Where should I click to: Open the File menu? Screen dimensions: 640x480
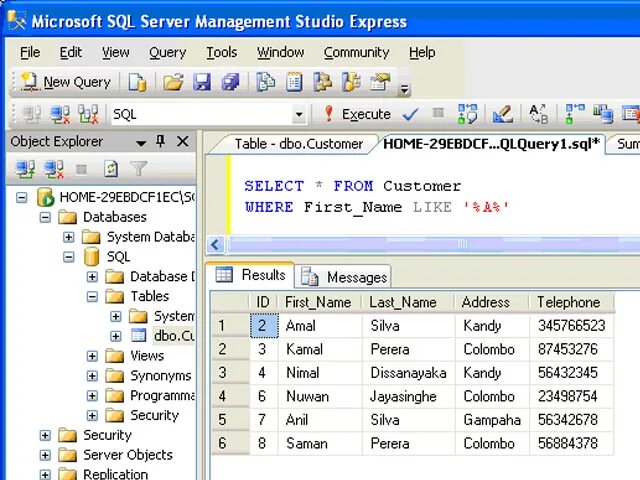[x=30, y=52]
